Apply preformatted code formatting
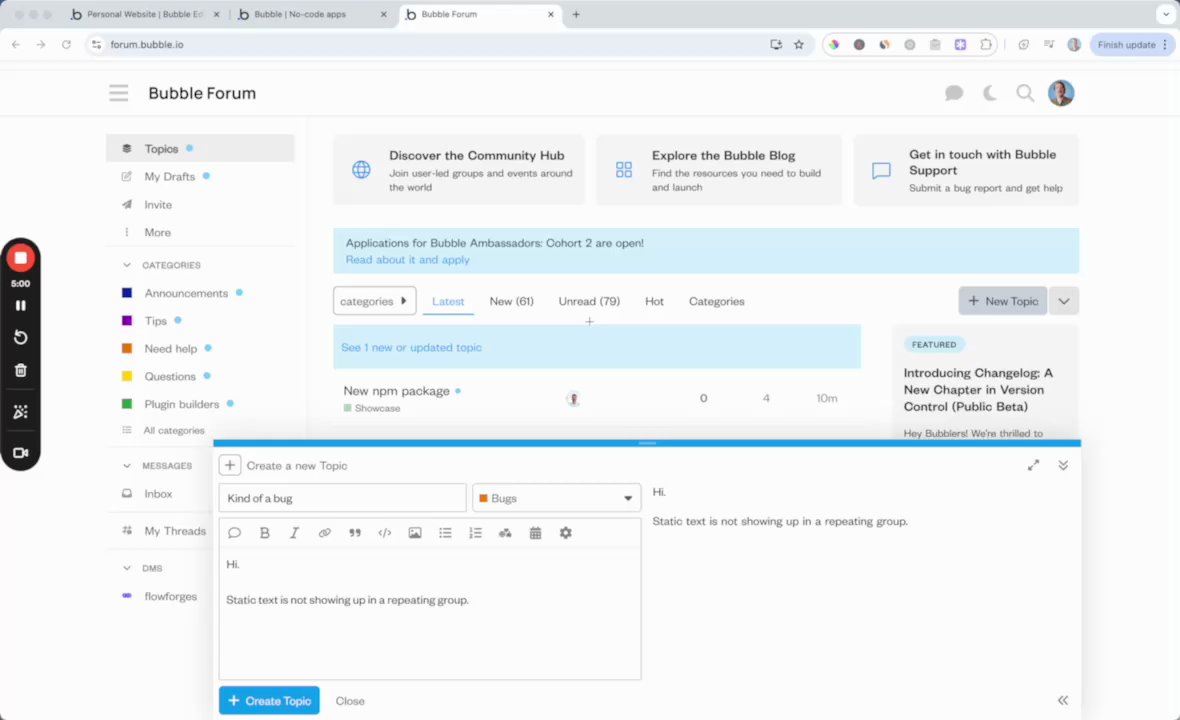1180x720 pixels. 385,533
